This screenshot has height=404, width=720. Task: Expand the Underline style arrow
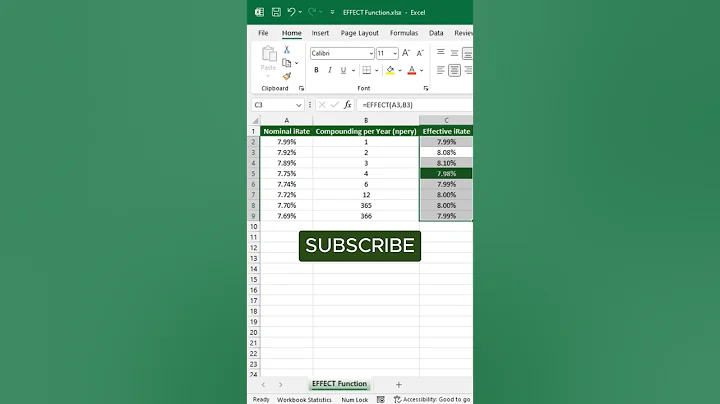click(353, 70)
